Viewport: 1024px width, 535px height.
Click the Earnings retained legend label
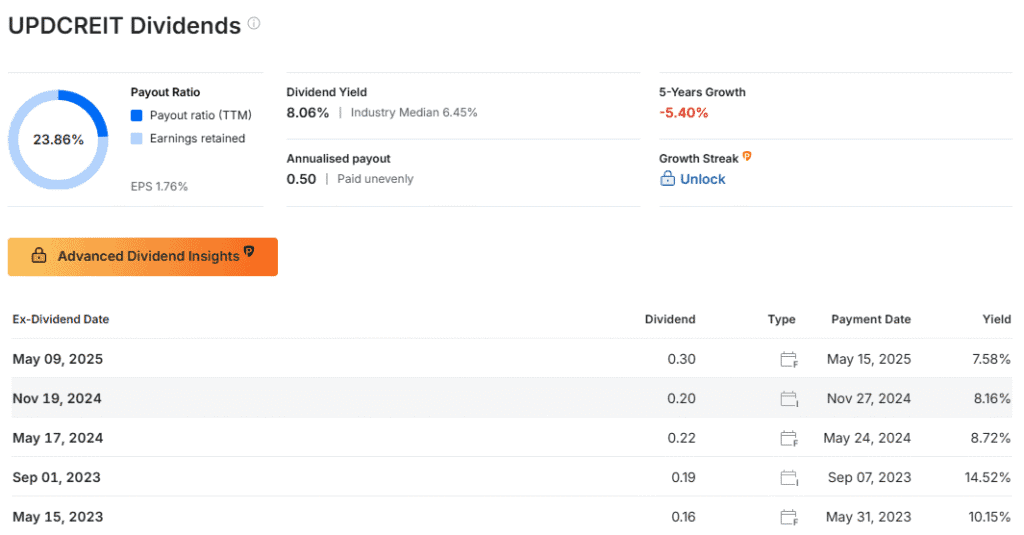coord(197,138)
